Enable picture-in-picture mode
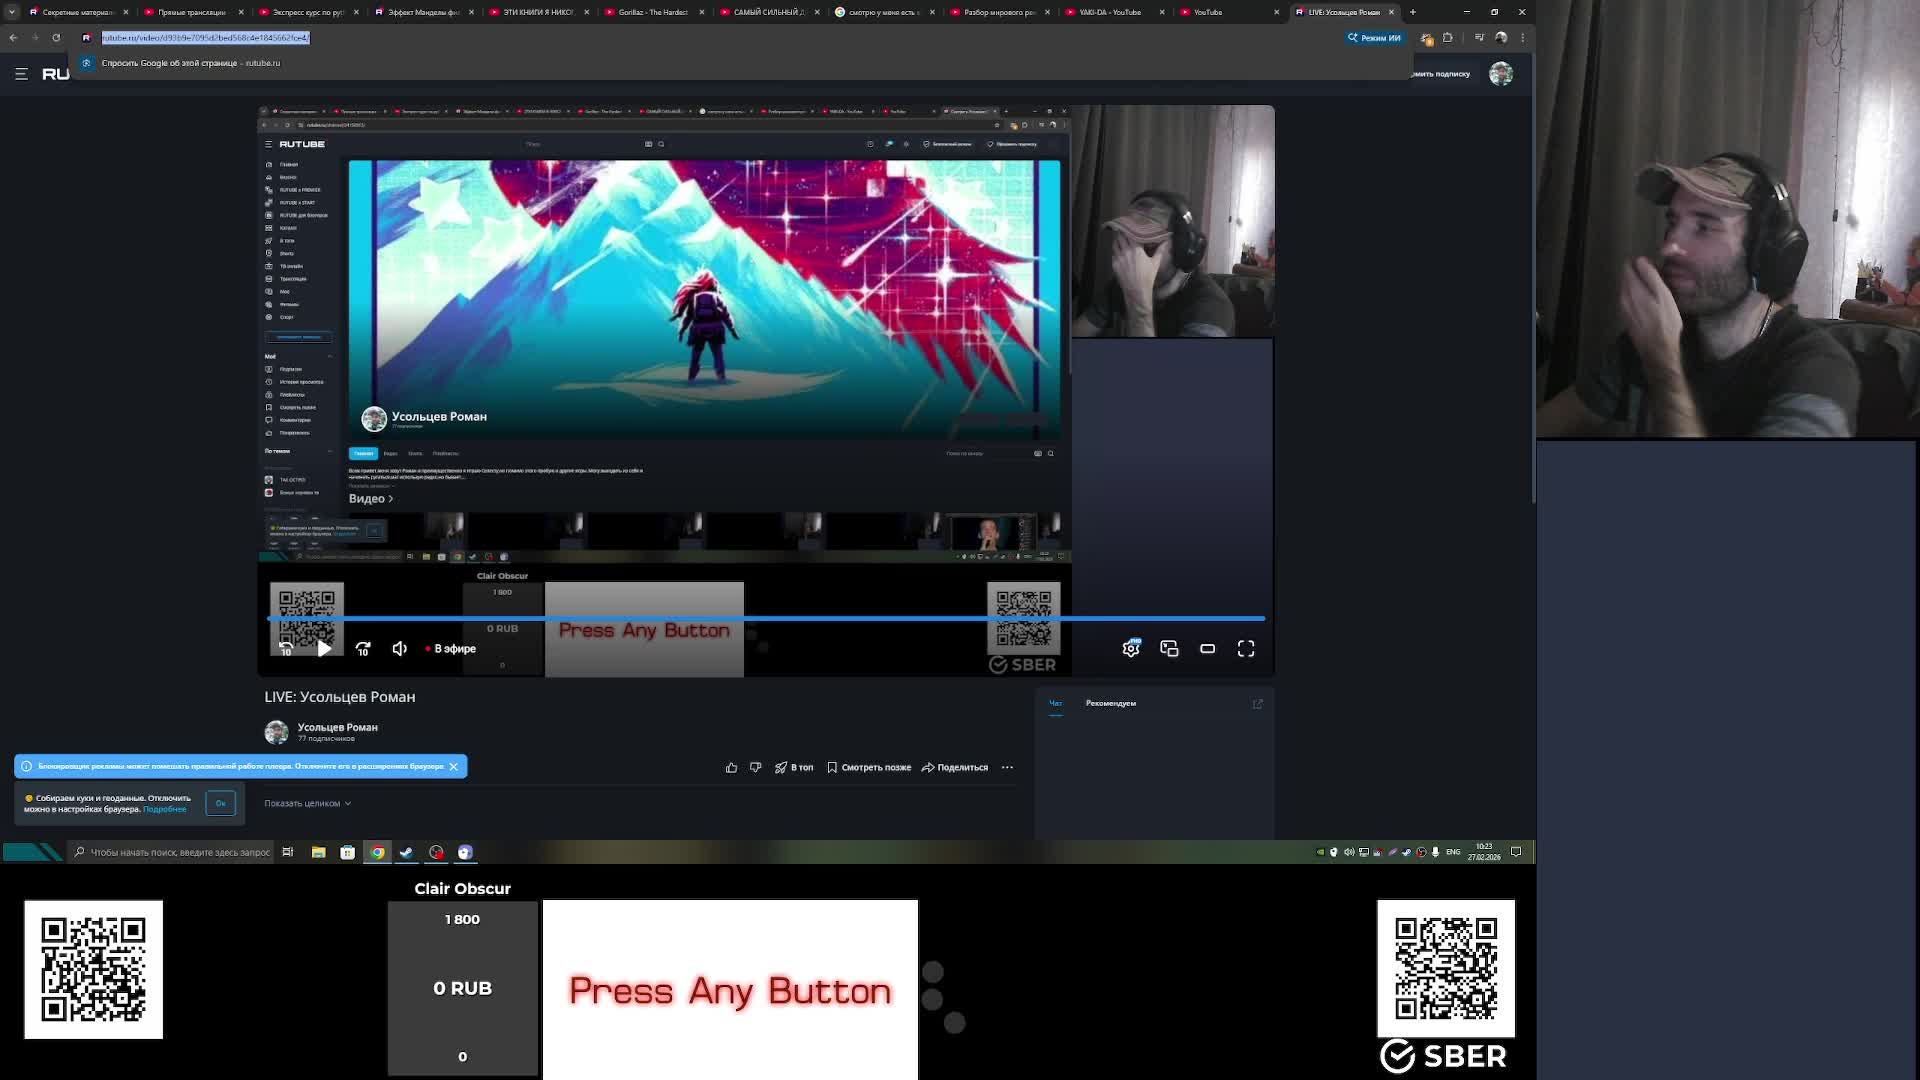The height and width of the screenshot is (1080, 1920). pos(1169,649)
